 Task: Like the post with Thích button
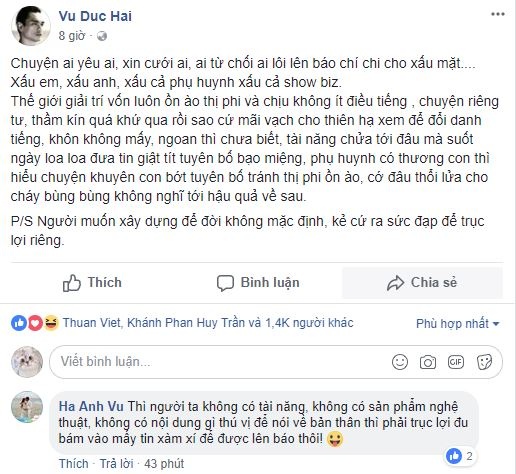pyautogui.click(x=92, y=283)
